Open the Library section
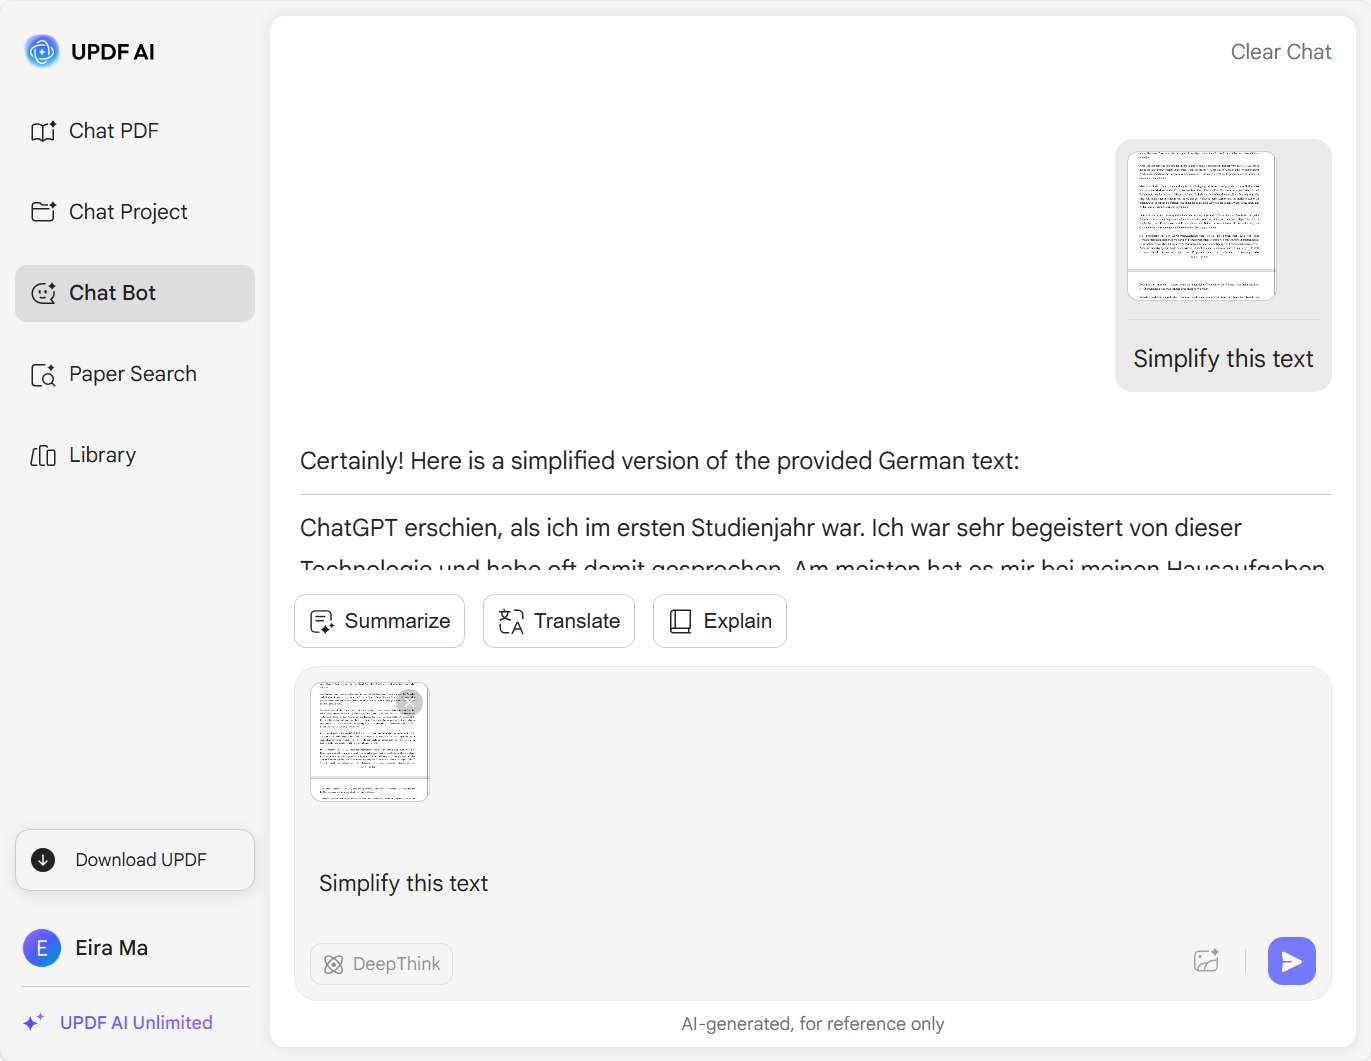Image resolution: width=1371 pixels, height=1061 pixels. coord(102,454)
